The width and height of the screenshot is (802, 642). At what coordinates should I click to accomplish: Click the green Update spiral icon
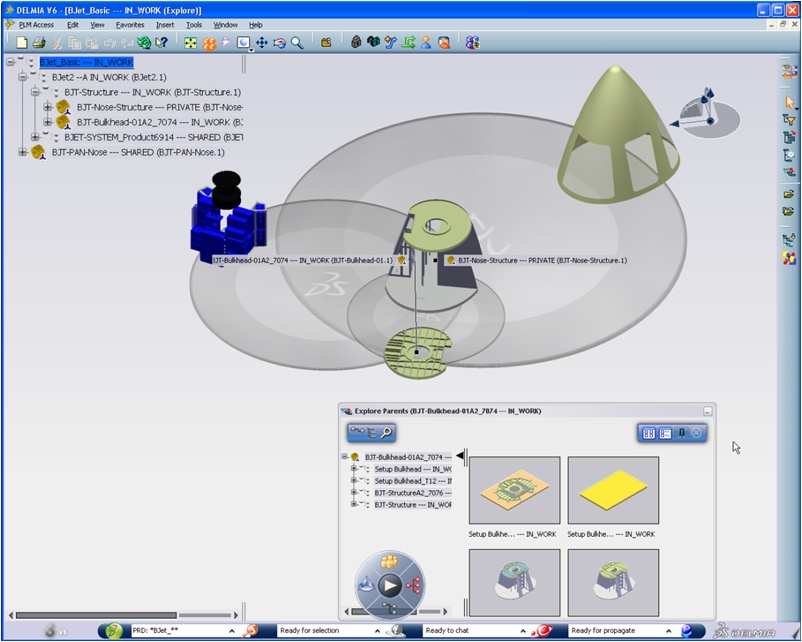[144, 43]
